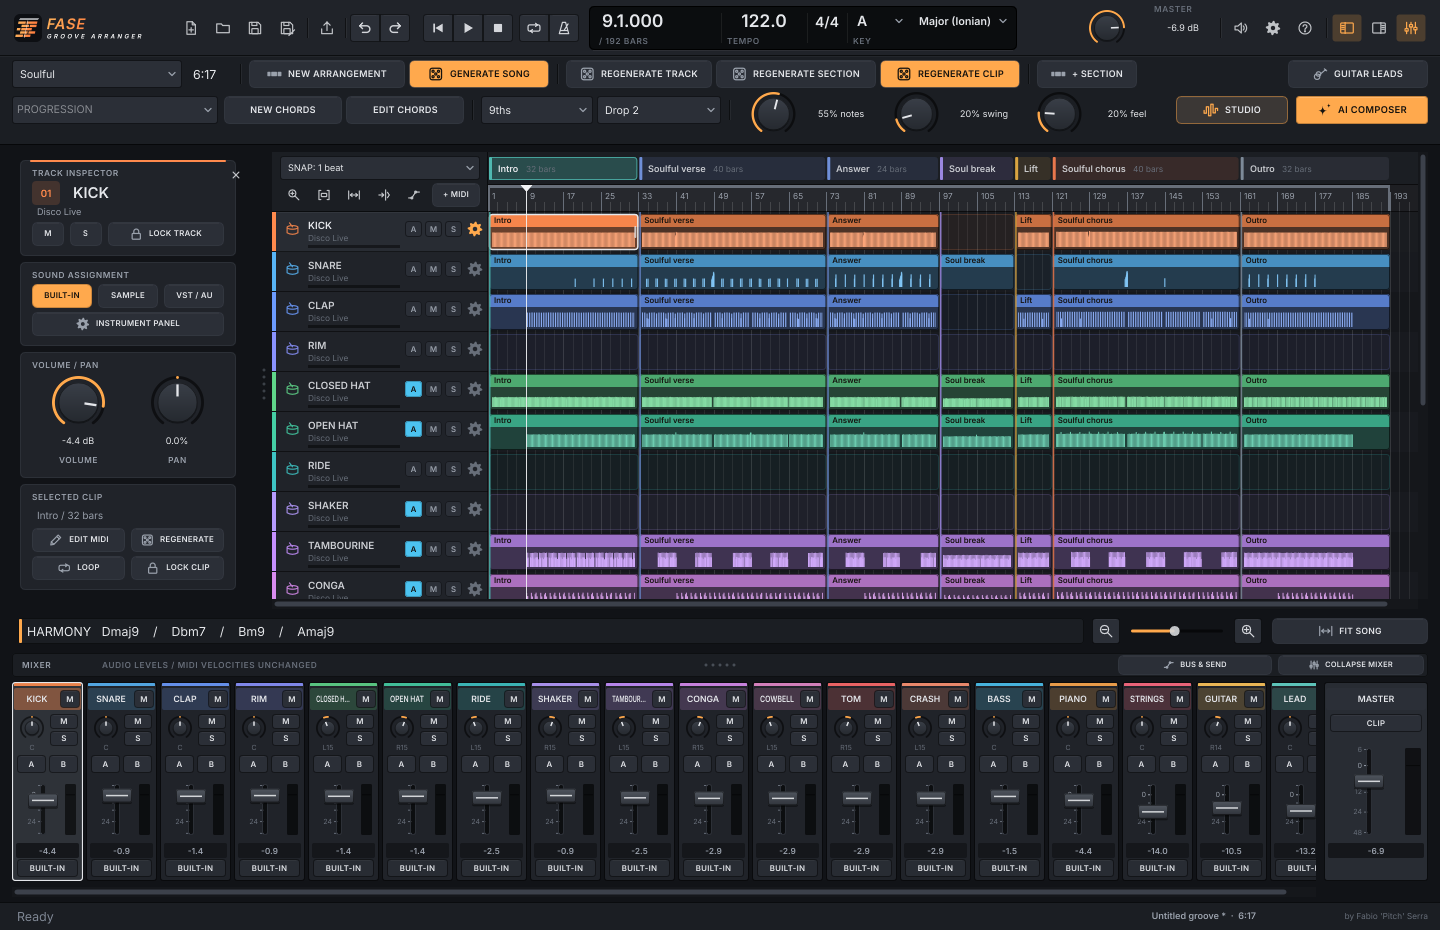Create a new project file
The image size is (1440, 930).
tap(191, 28)
